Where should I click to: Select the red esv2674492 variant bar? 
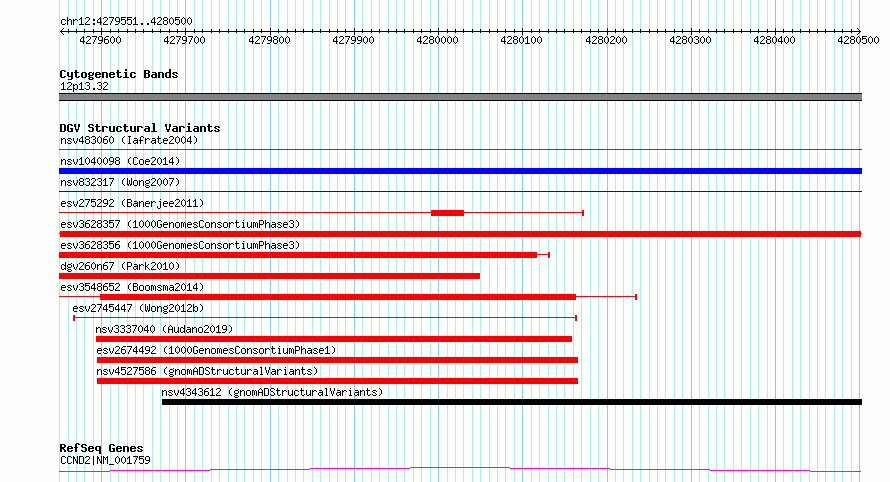click(337, 360)
